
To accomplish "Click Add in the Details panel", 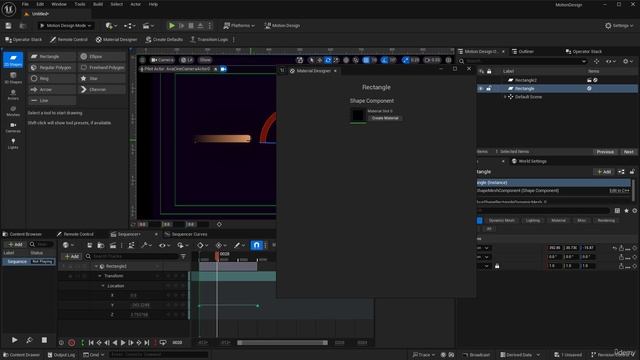I will 604,172.
